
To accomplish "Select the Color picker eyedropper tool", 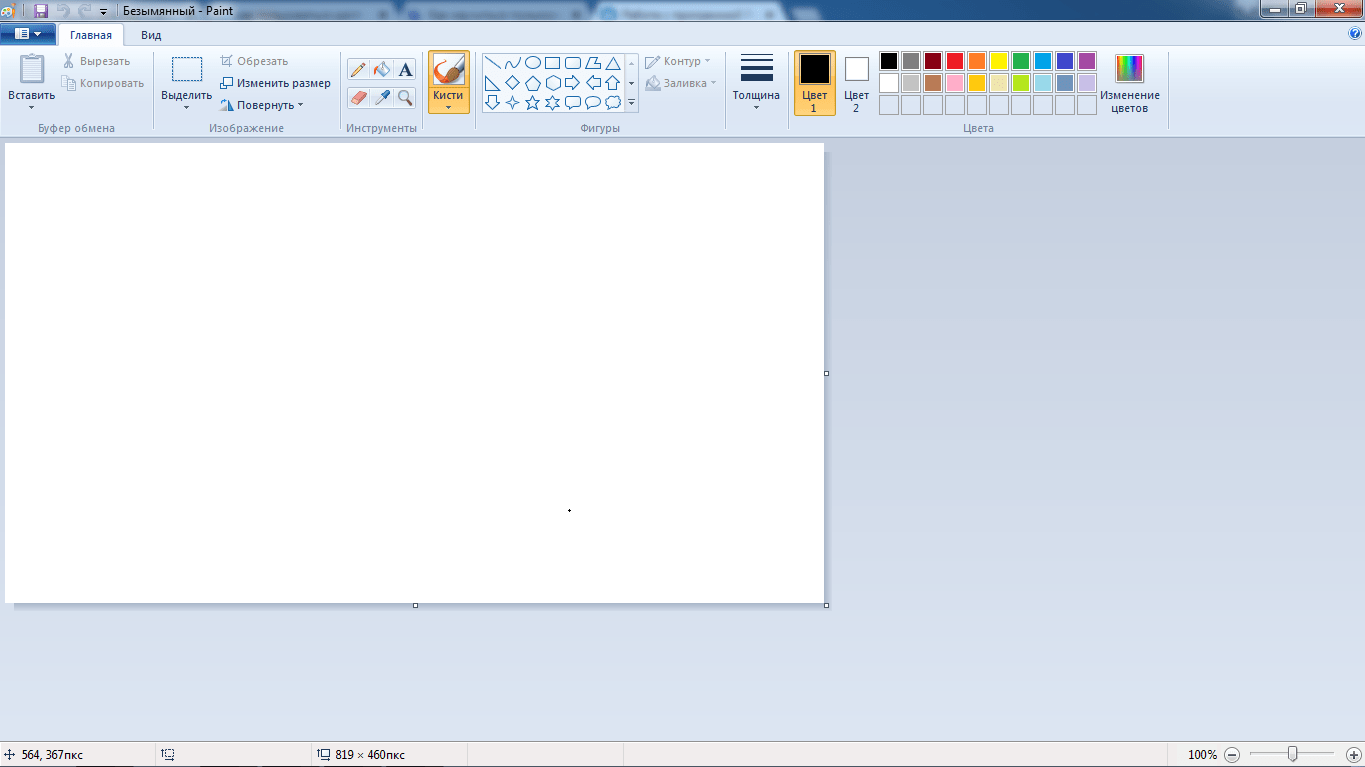I will click(x=381, y=97).
